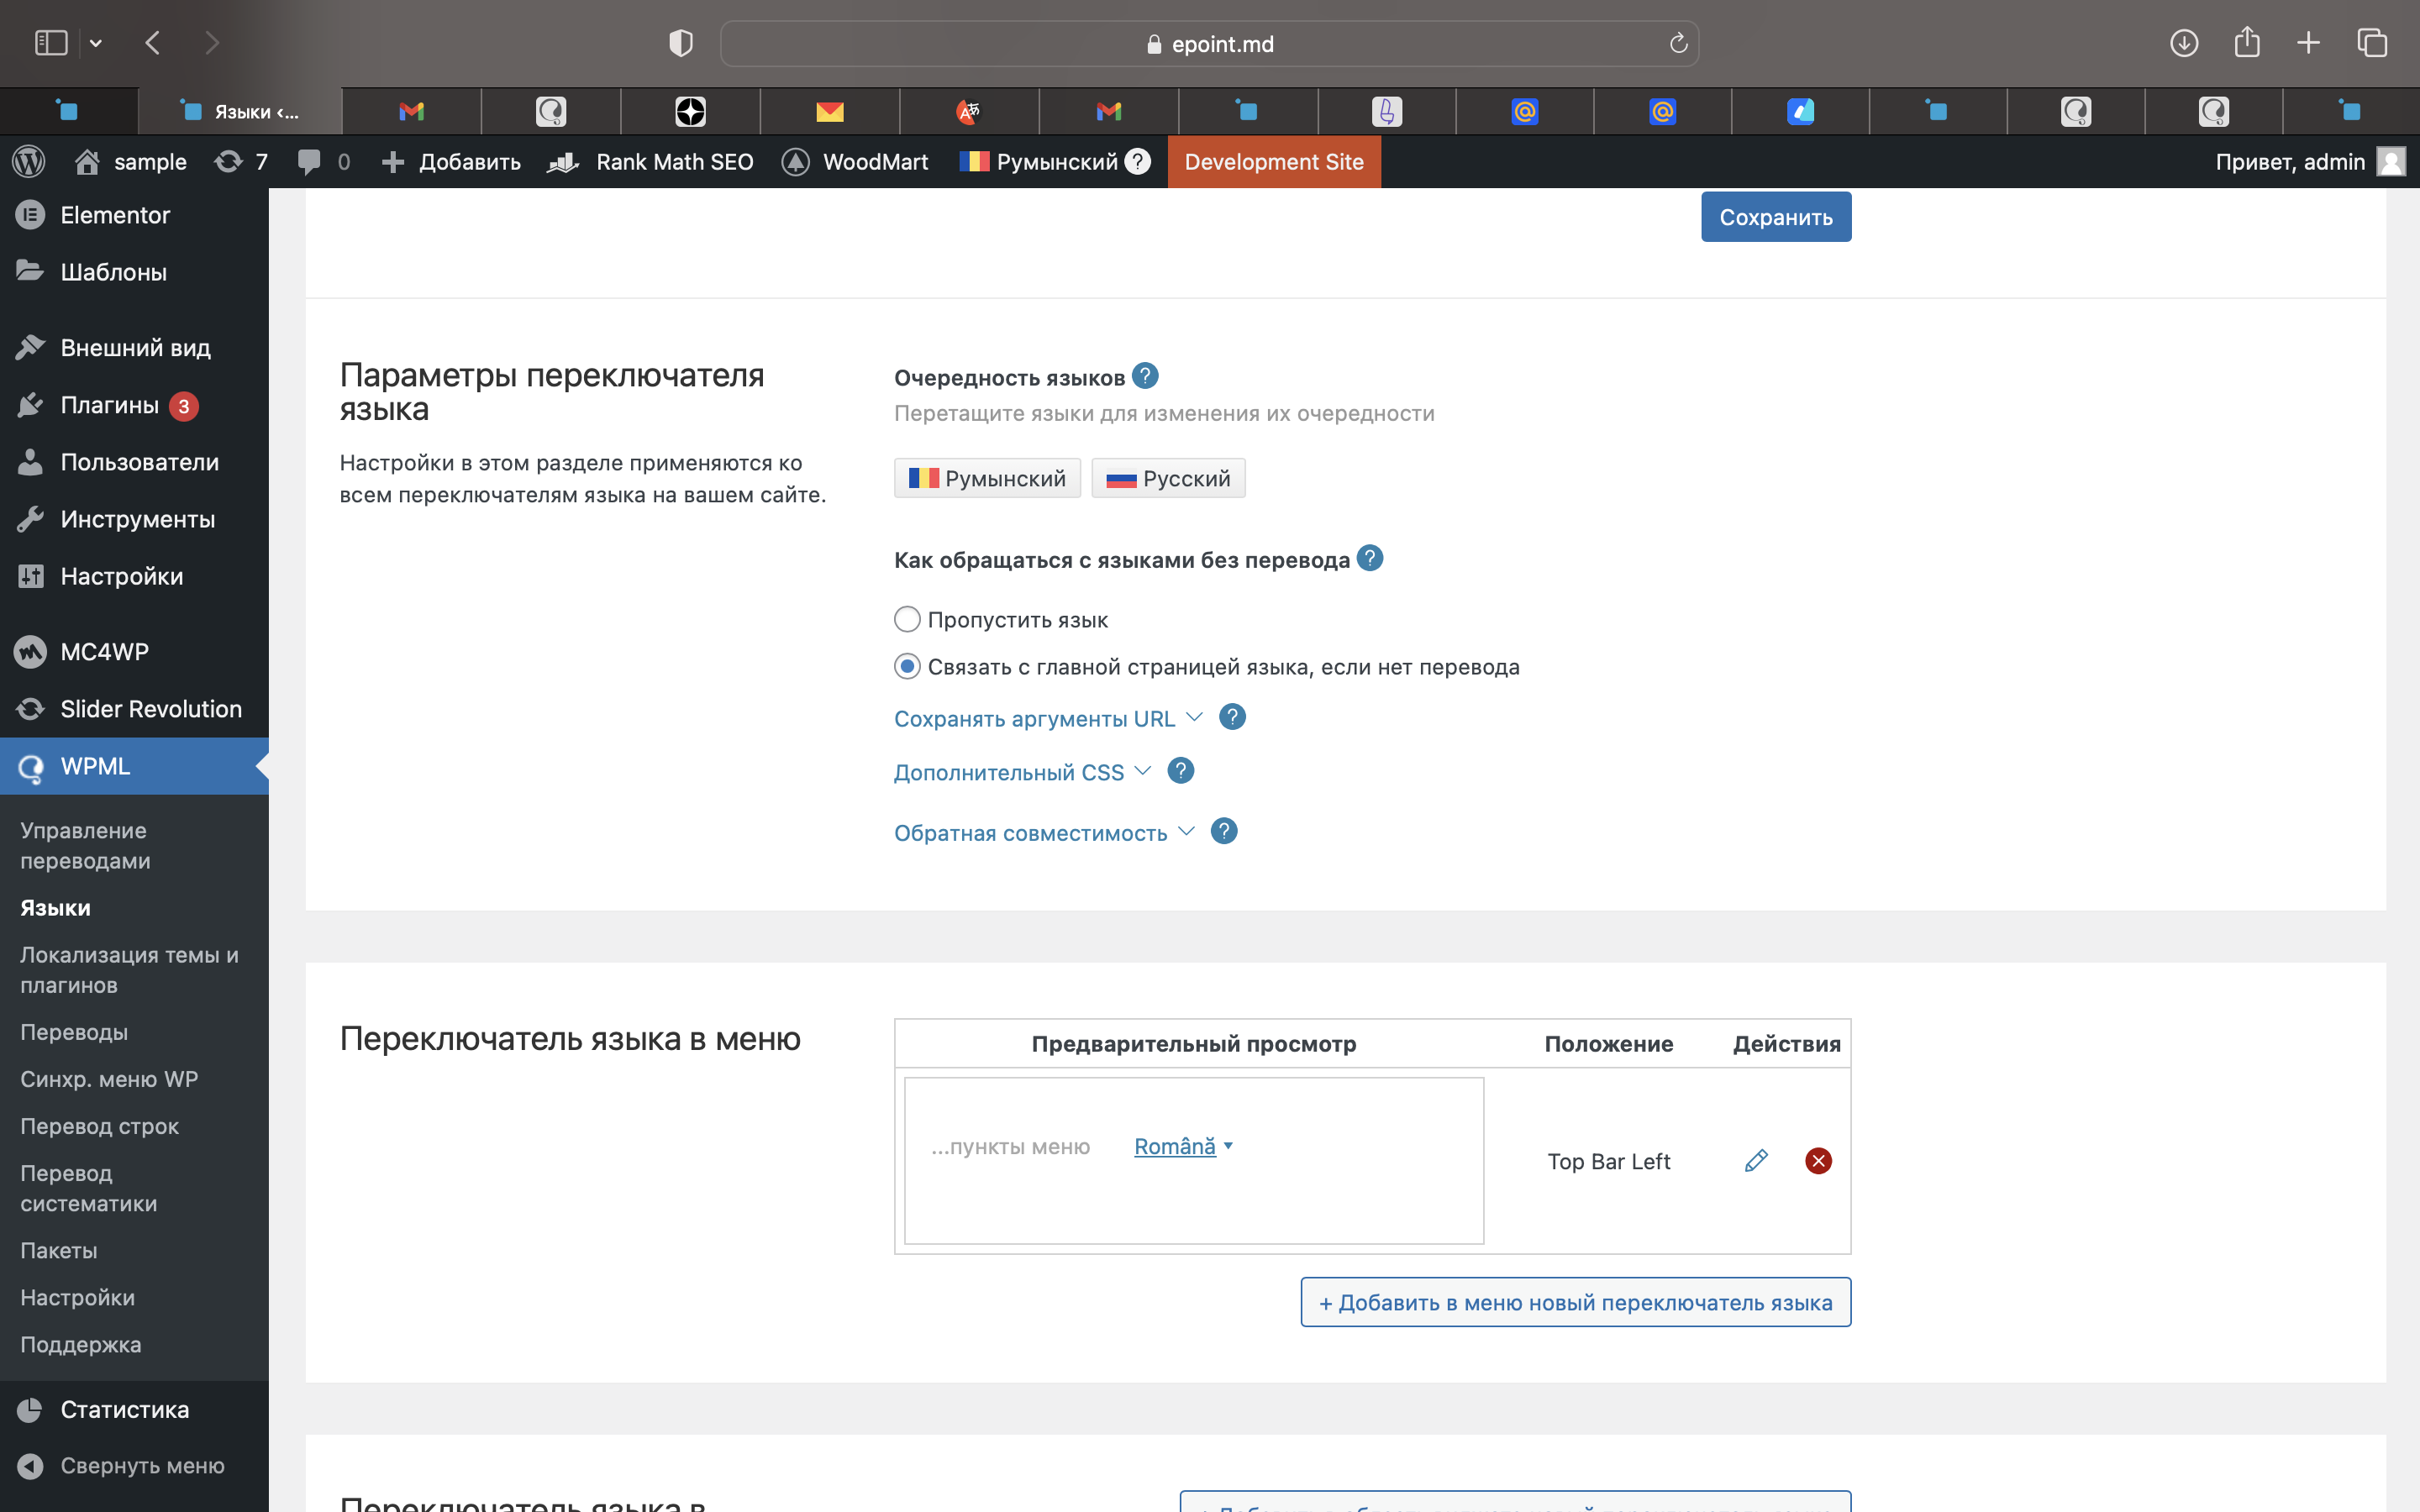
Task: Click the privacy shield icon
Action: (681, 43)
